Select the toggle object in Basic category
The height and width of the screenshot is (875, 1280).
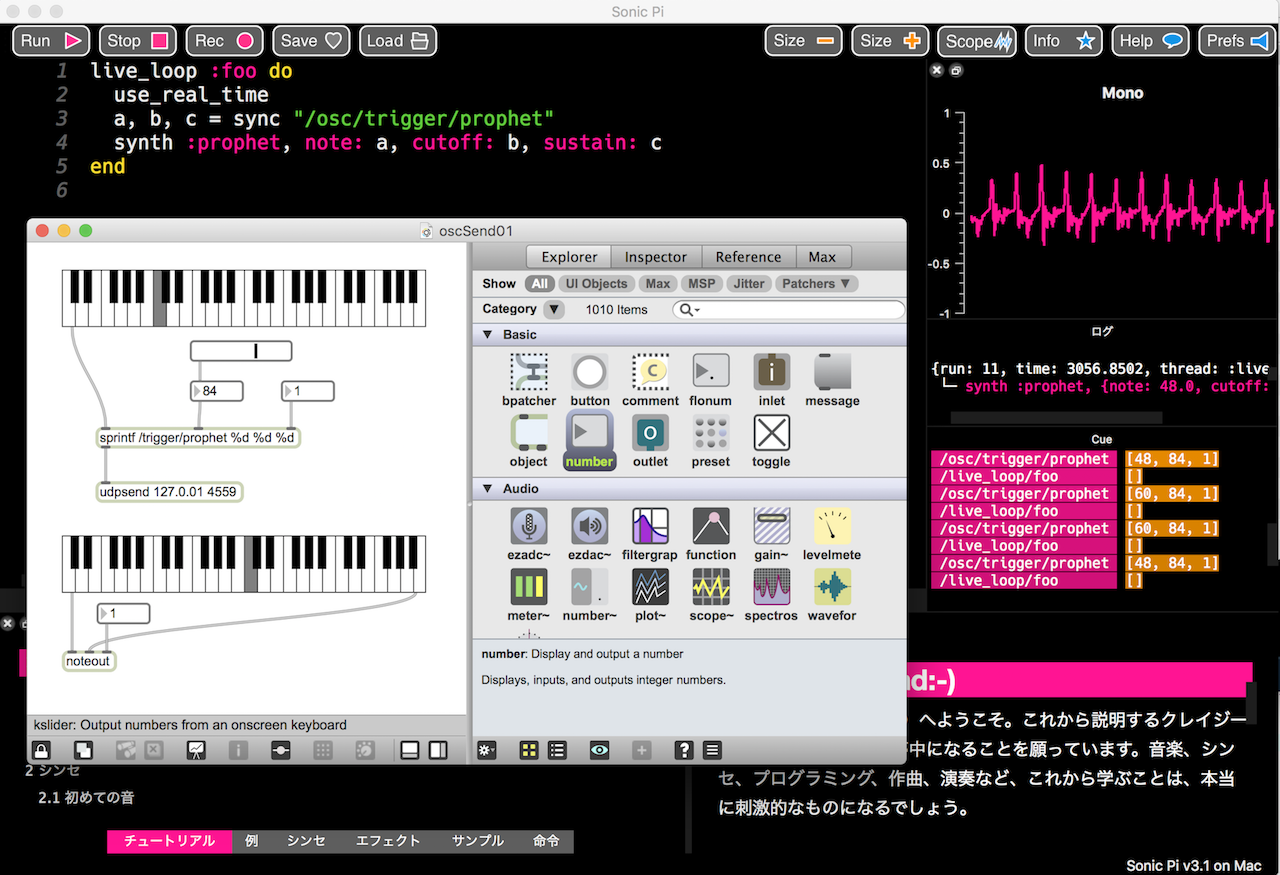[x=771, y=433]
